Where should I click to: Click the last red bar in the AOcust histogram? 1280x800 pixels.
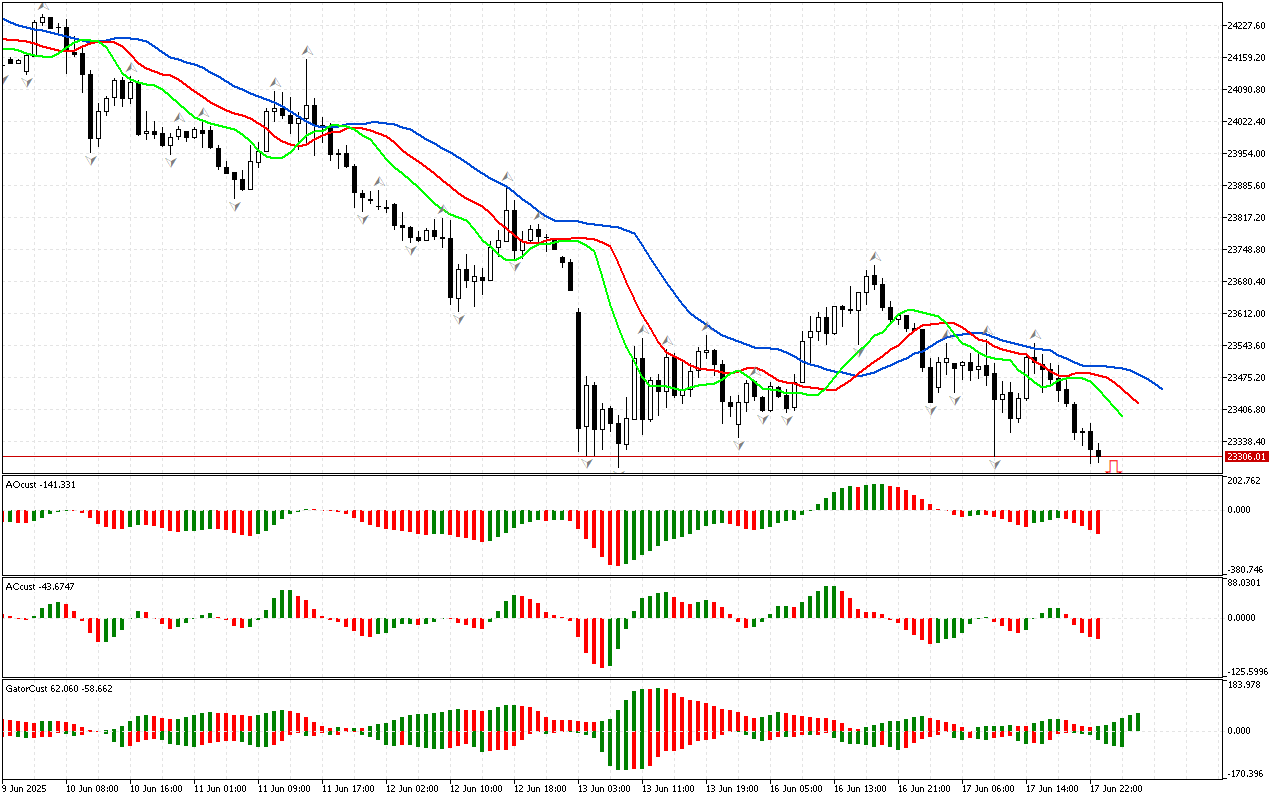point(1097,521)
